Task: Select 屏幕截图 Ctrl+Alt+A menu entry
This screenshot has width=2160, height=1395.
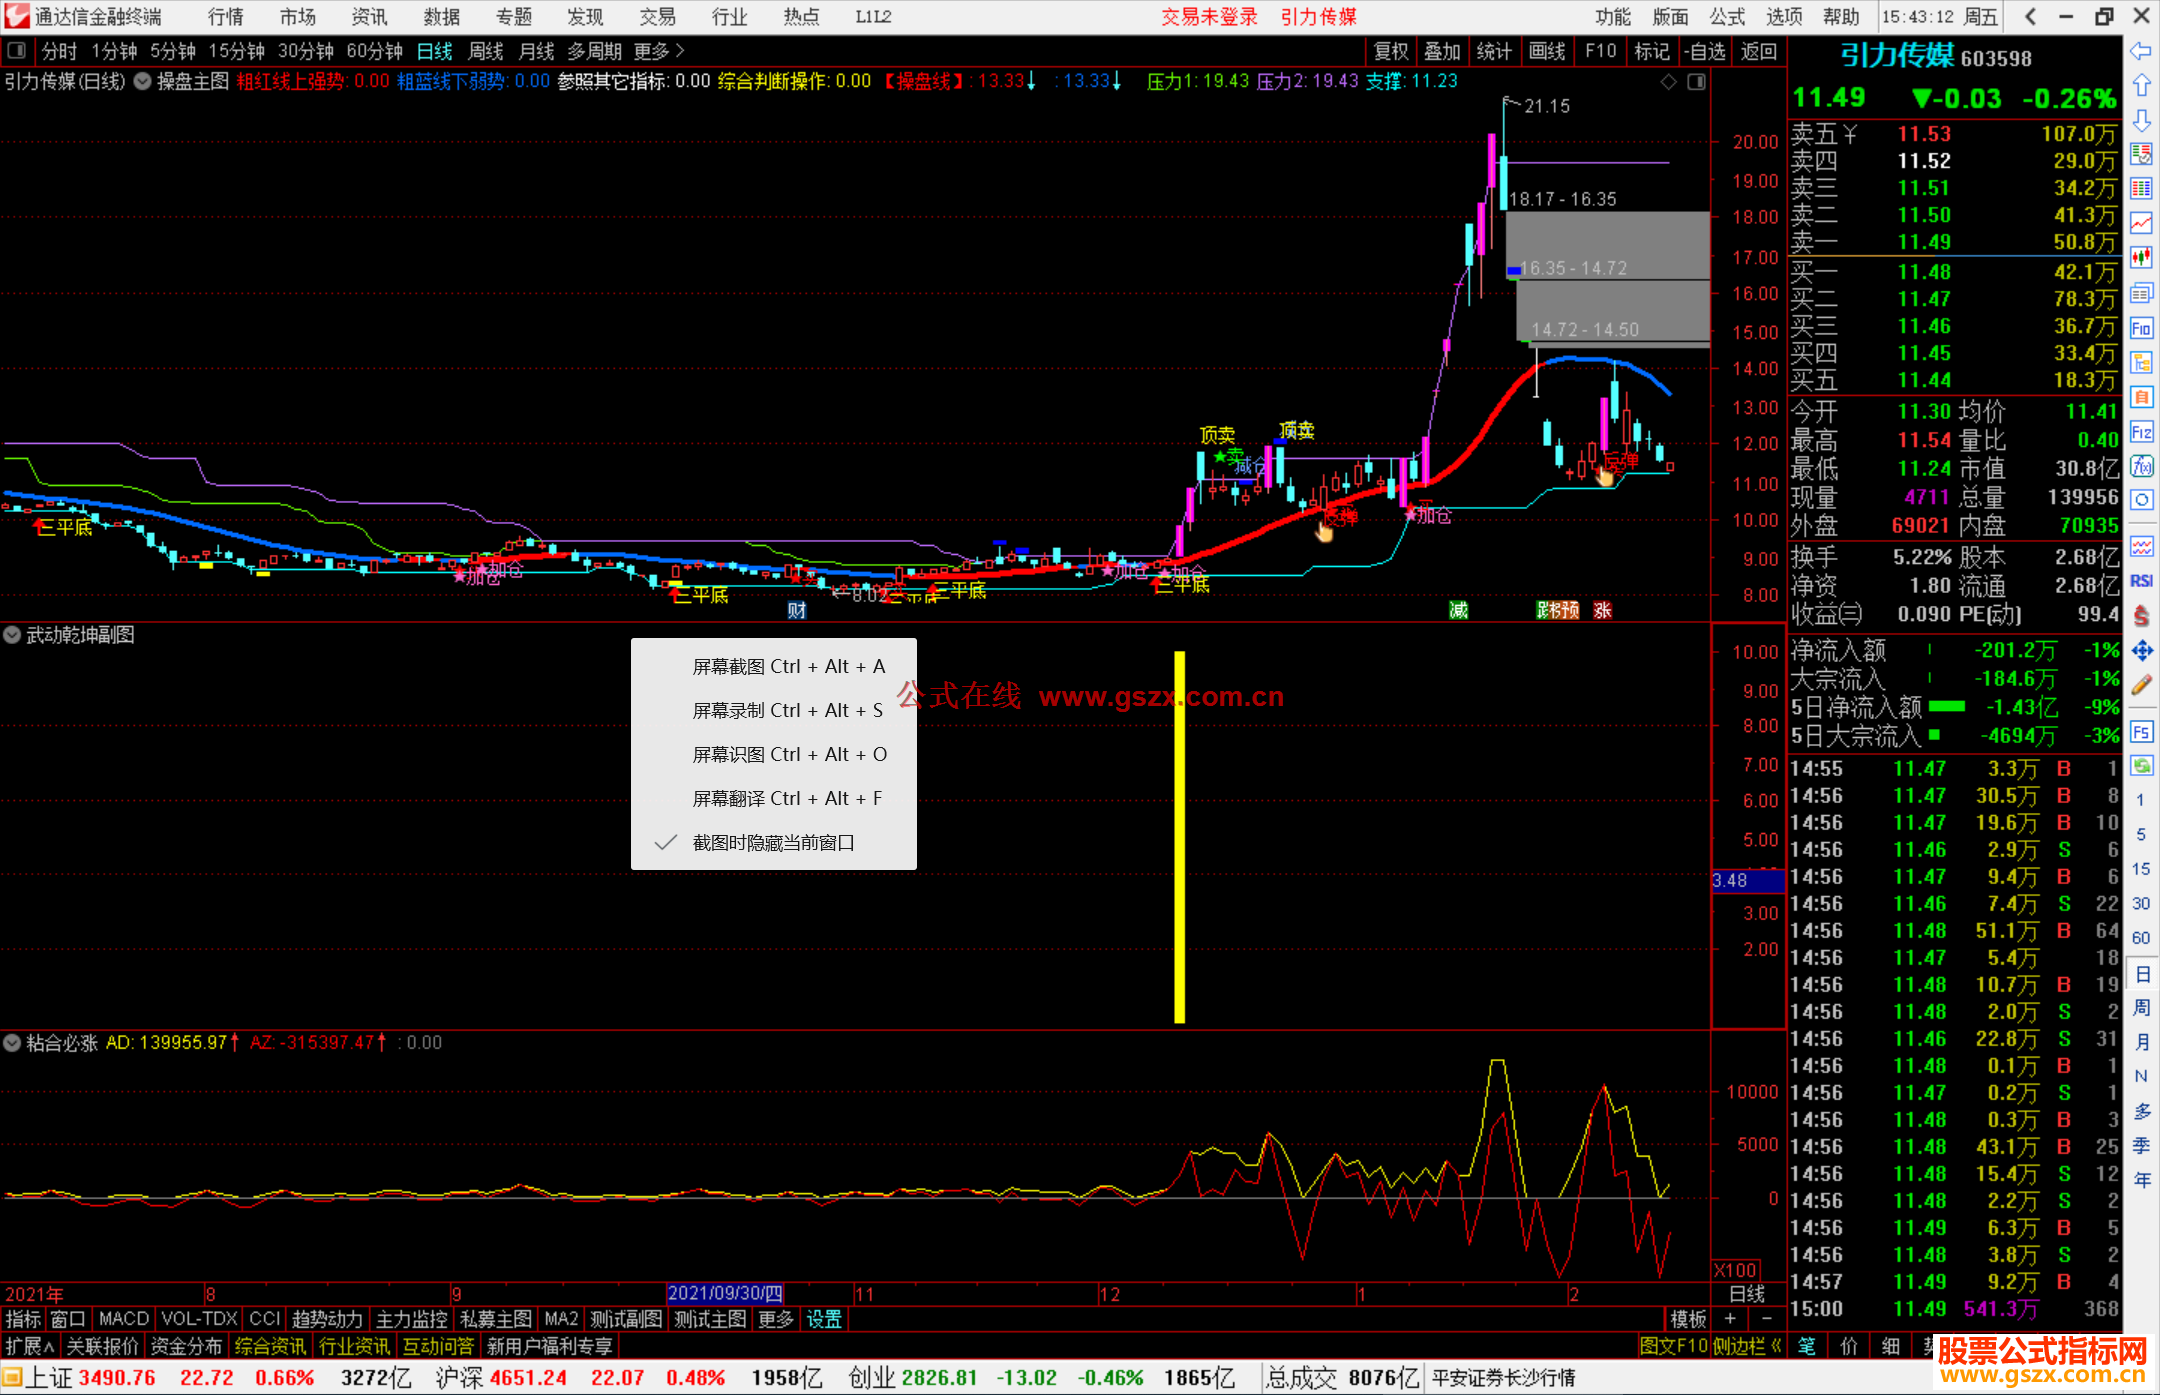Action: (773, 667)
